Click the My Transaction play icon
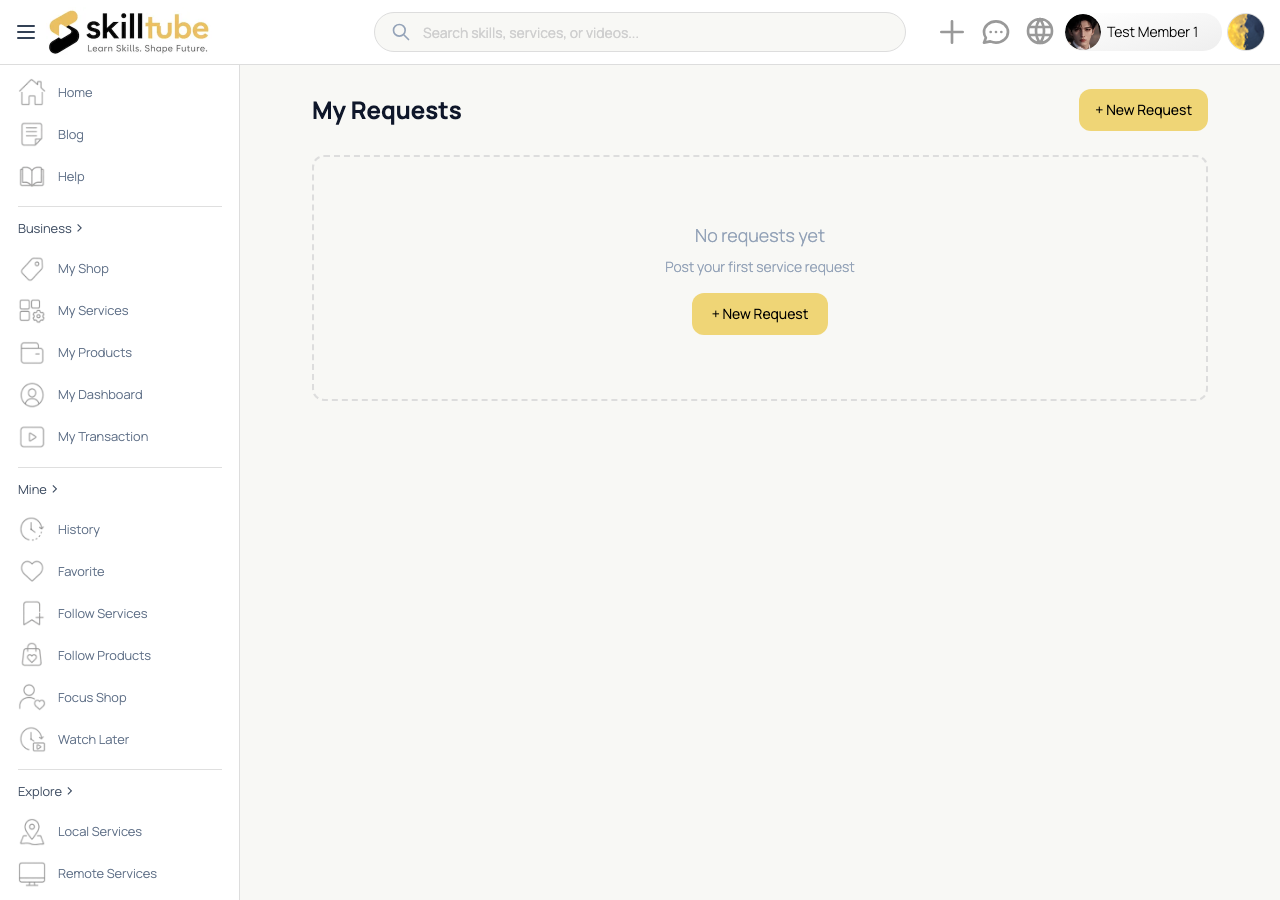 pos(32,436)
